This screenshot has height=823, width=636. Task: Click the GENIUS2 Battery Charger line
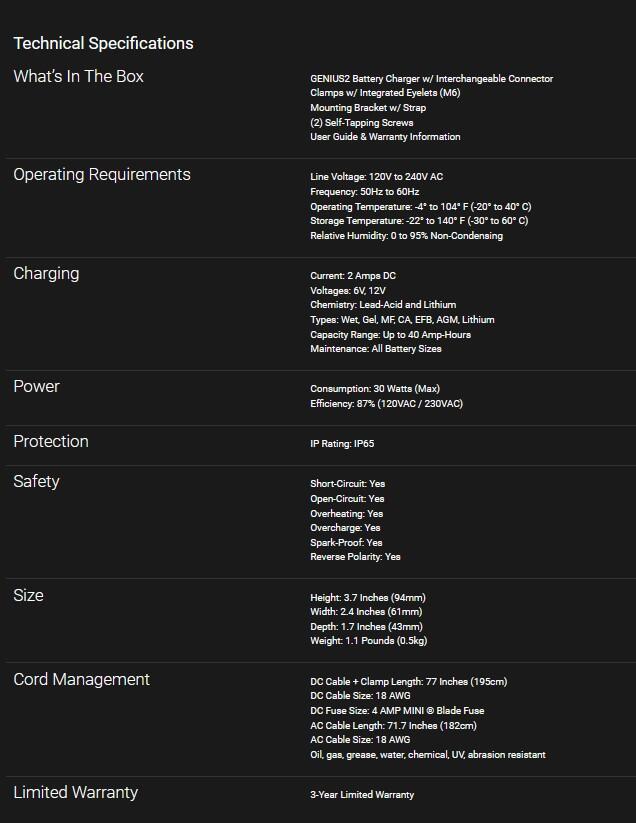click(431, 78)
